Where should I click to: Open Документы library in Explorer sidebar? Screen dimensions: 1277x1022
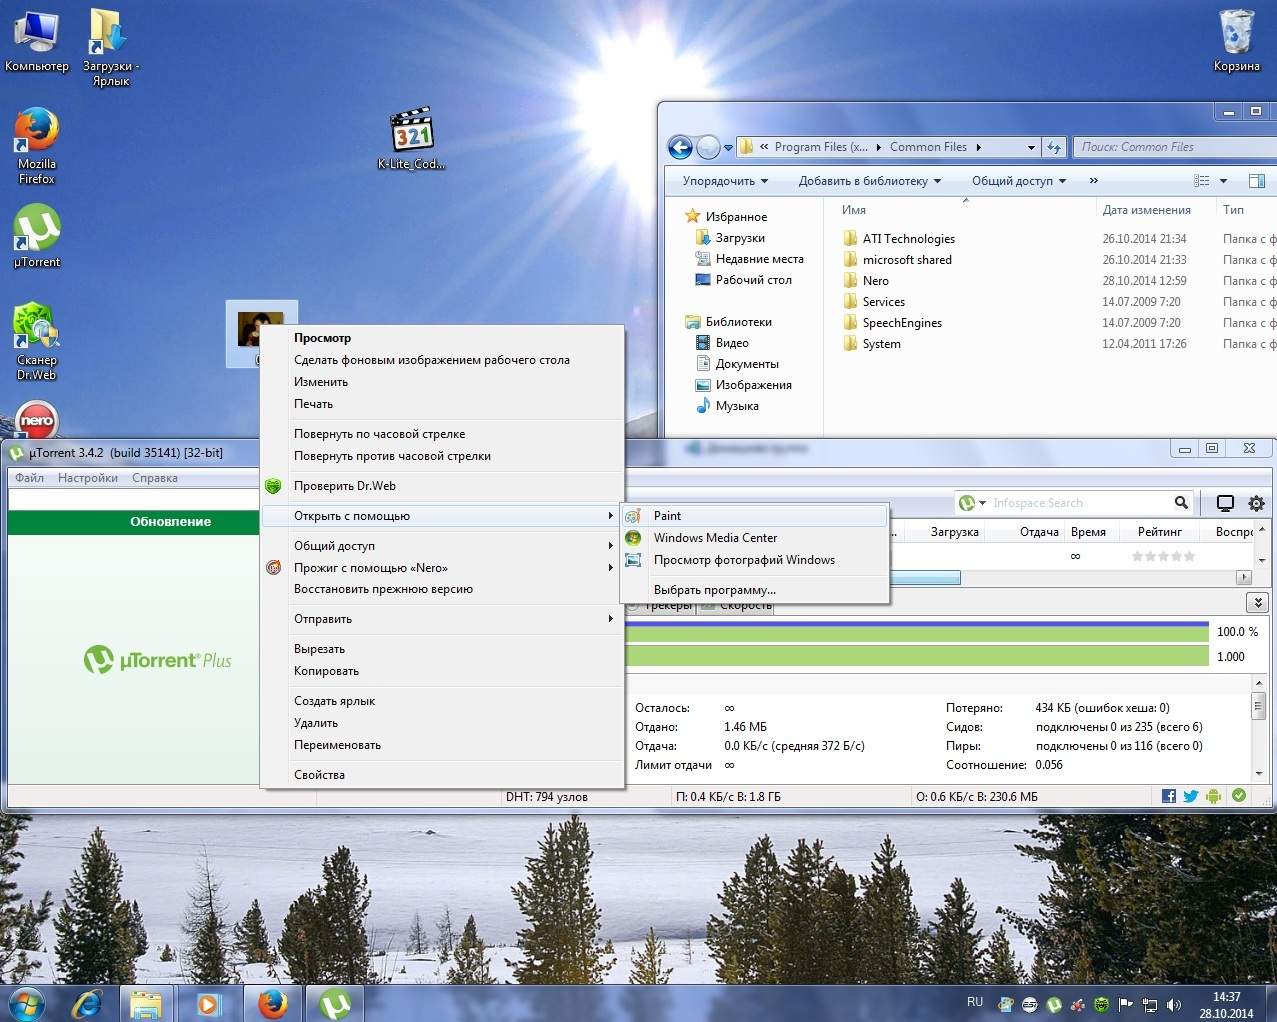pyautogui.click(x=737, y=364)
